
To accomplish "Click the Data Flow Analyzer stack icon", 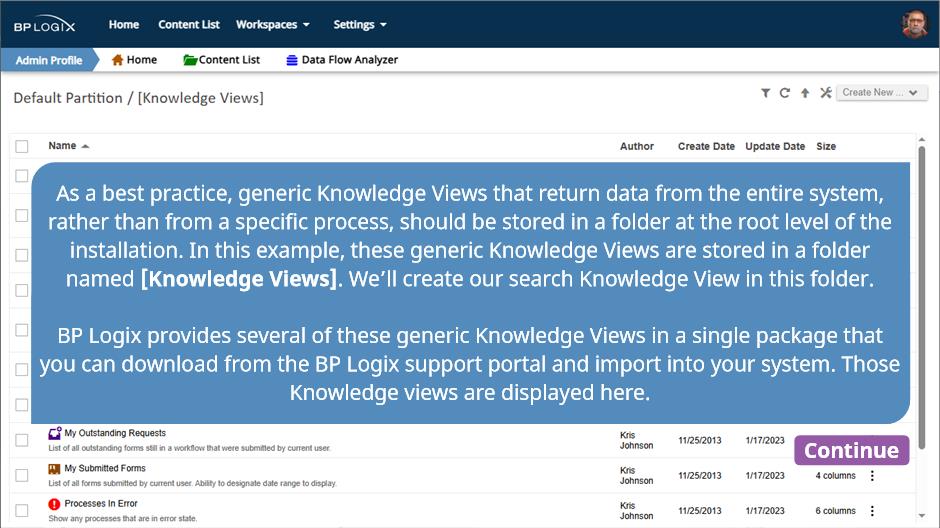I will [x=292, y=60].
